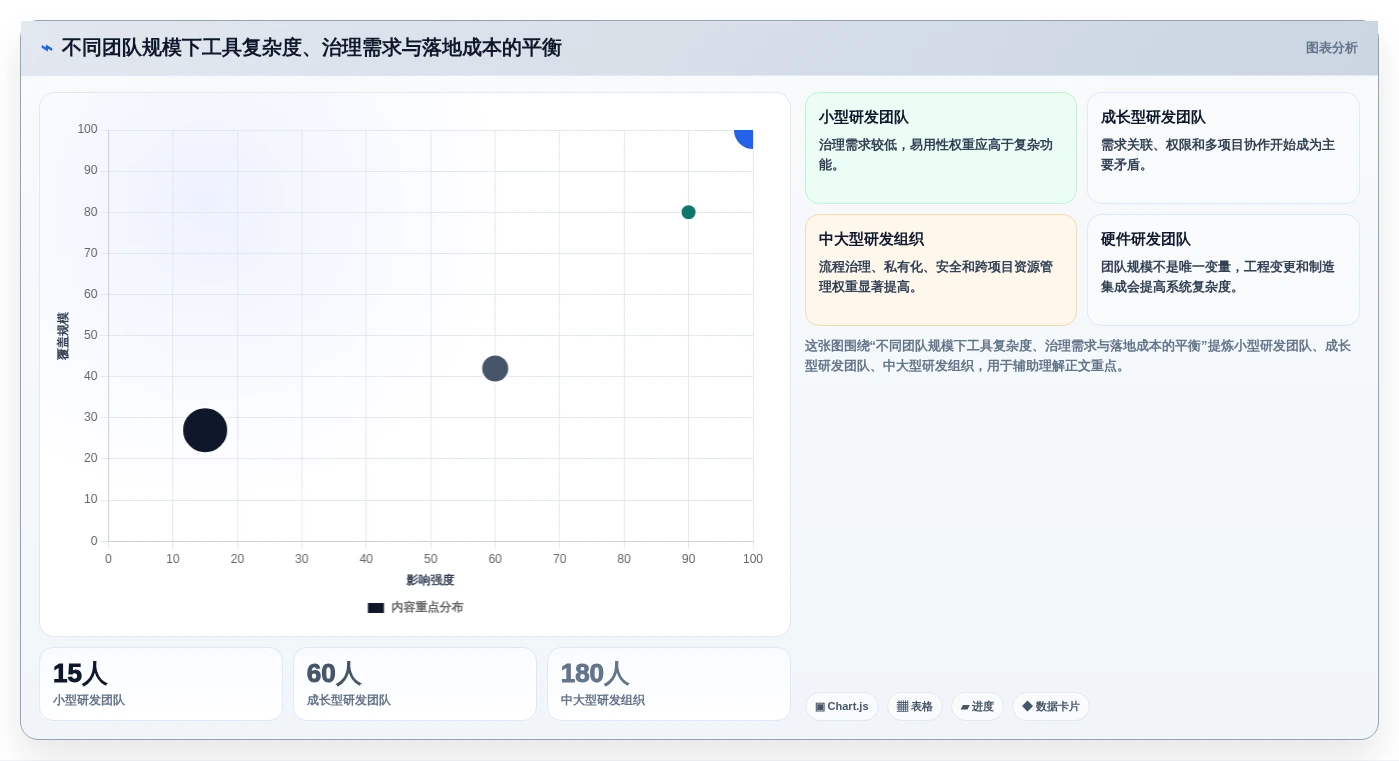Click the 60人 stat card
This screenshot has height=761, width=1399.
click(x=415, y=684)
